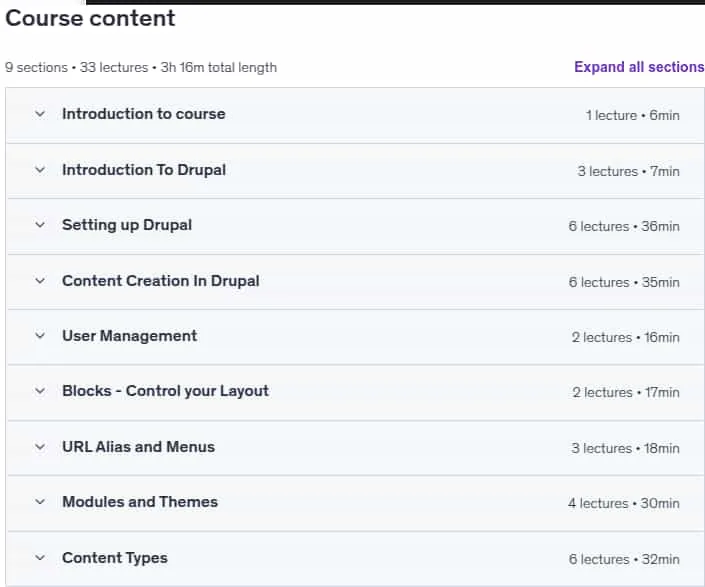Select the Introduction To Drupal heading

pos(144,170)
